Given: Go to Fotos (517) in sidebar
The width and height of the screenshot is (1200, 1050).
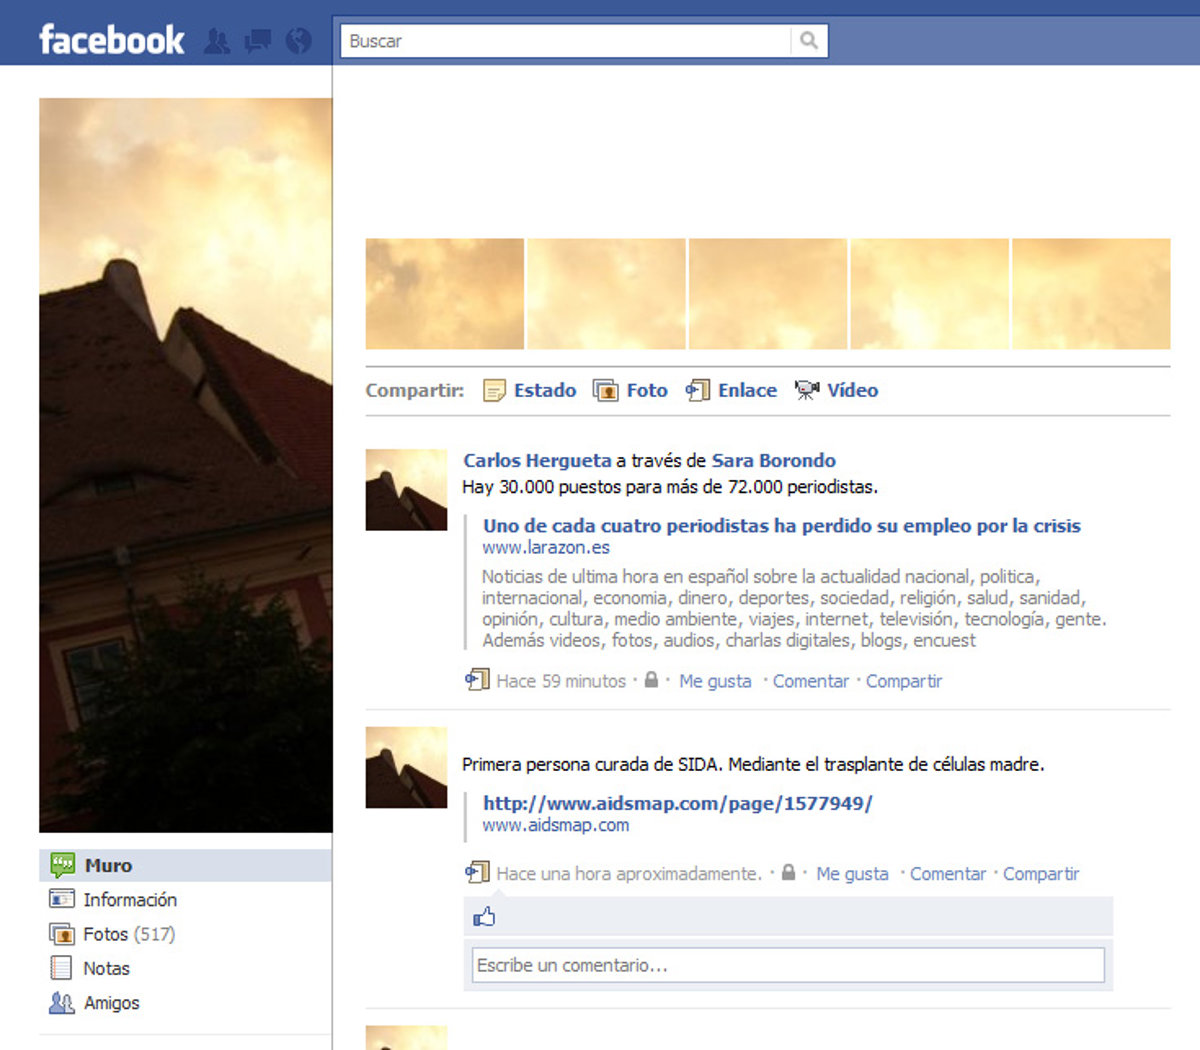Looking at the screenshot, I should pos(128,934).
